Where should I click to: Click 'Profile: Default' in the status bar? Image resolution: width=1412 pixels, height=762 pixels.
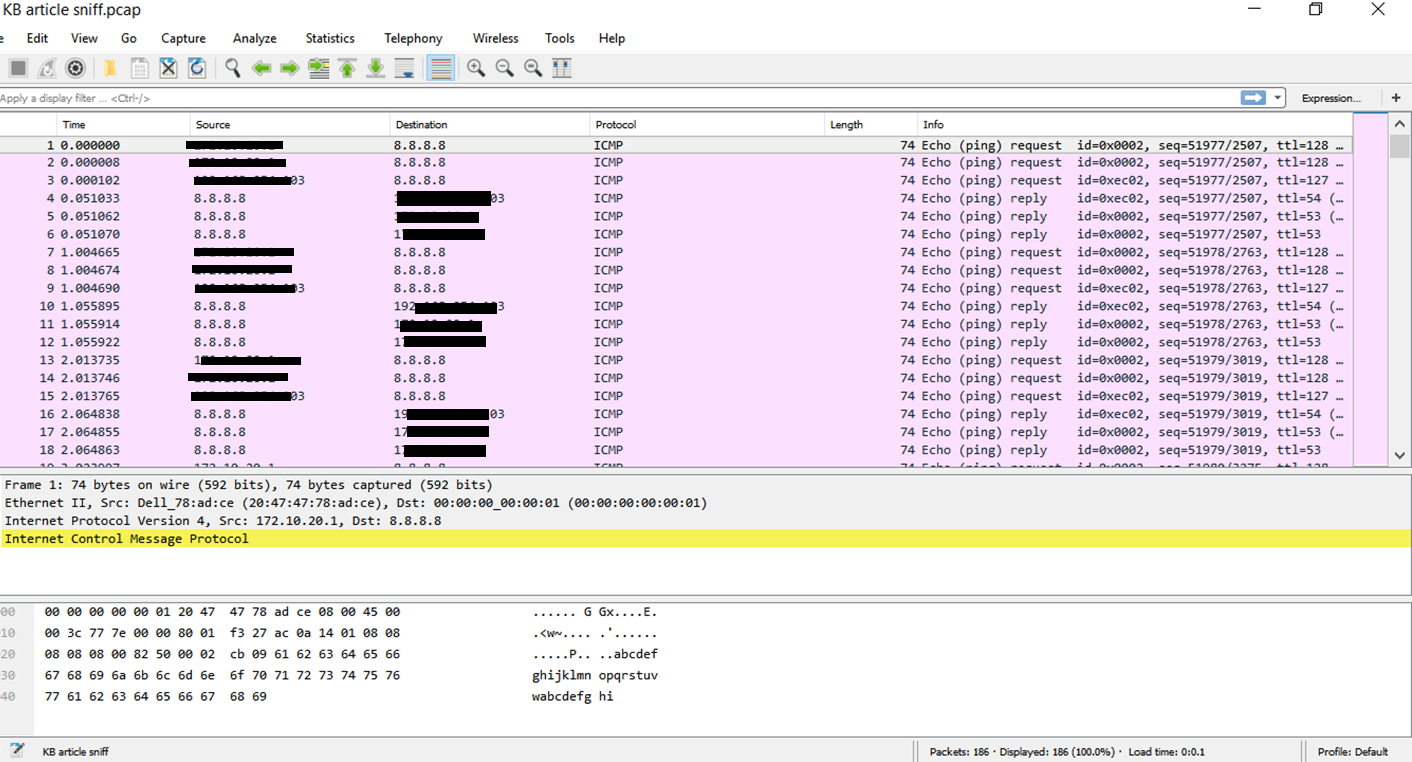tap(1353, 751)
